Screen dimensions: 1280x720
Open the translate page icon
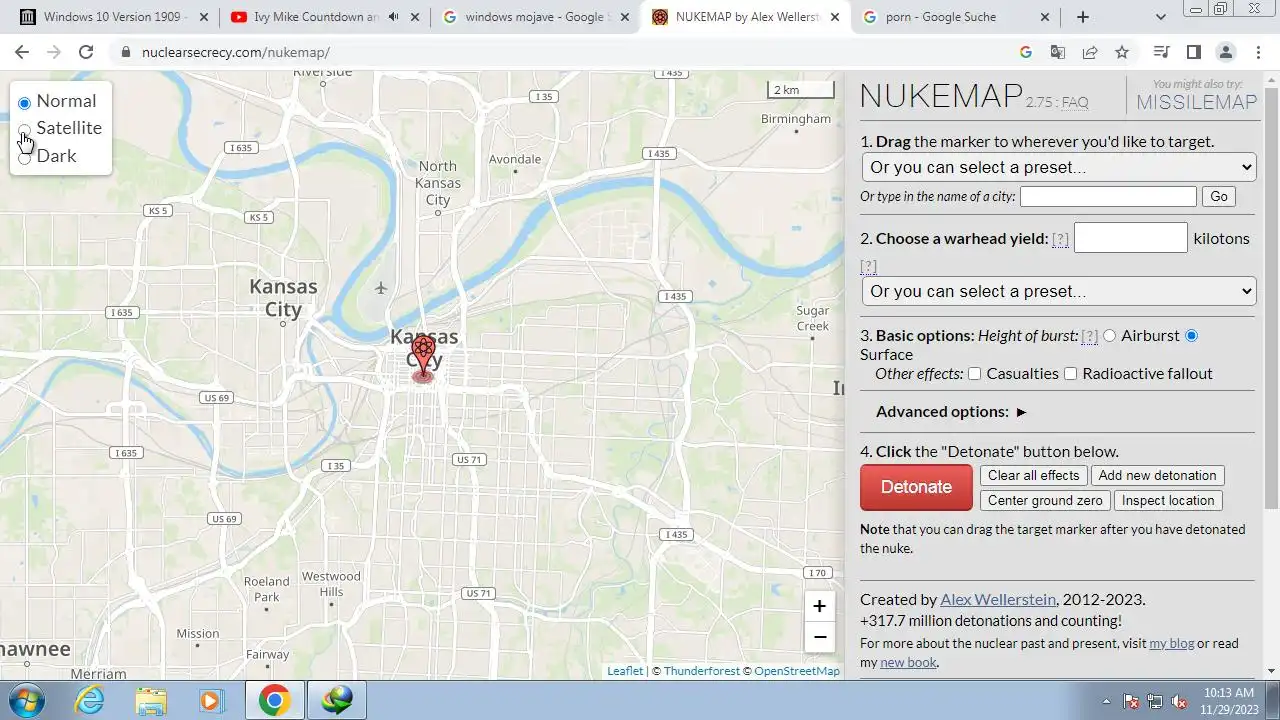[1057, 52]
